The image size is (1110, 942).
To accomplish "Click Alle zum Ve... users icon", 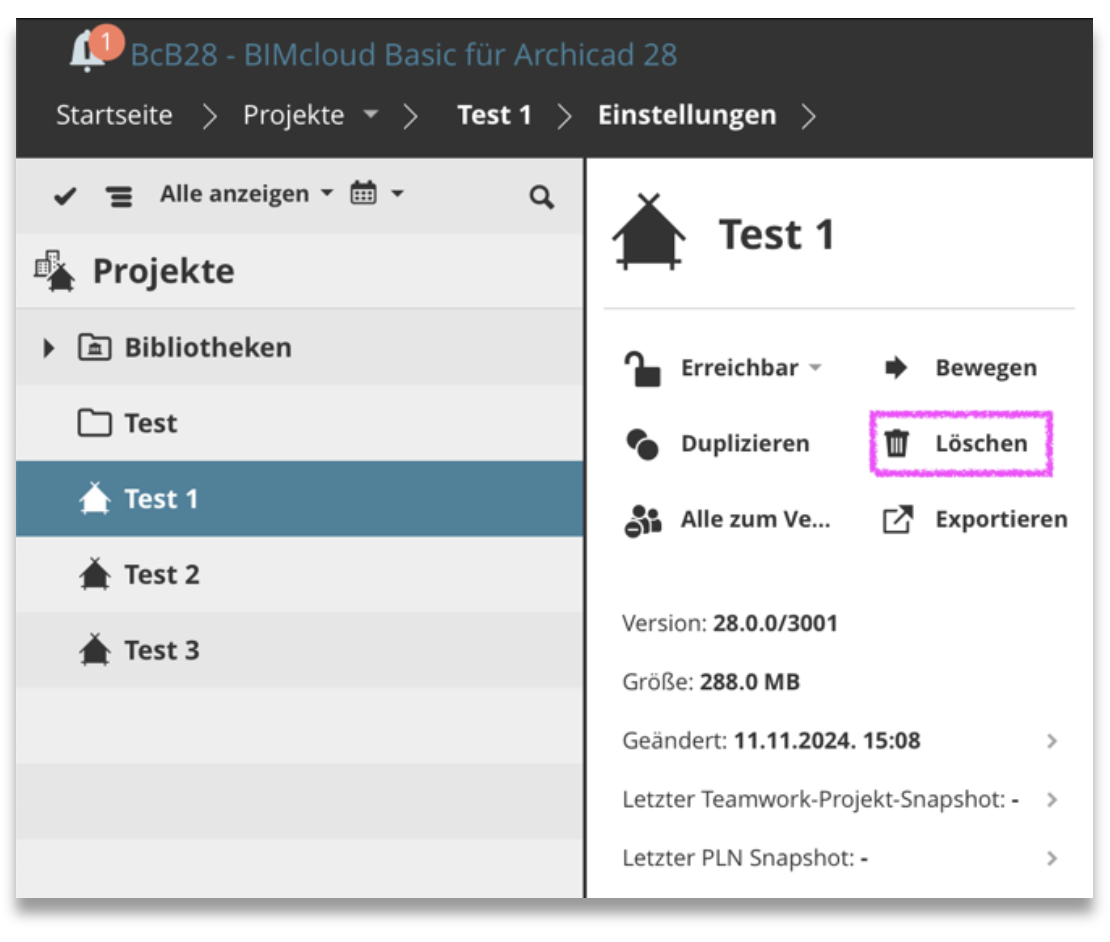I will click(x=643, y=521).
